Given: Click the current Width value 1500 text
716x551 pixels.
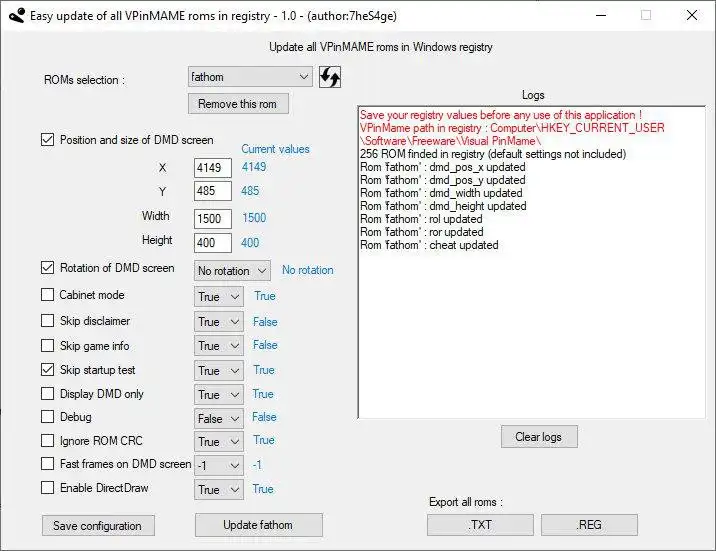Looking at the screenshot, I should (254, 218).
